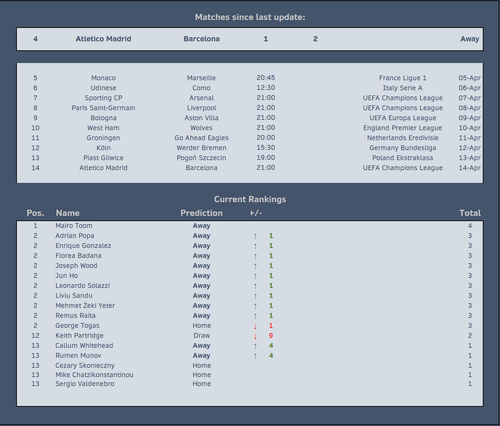Click 'Marseille' away team
Image resolution: width=500 pixels, height=426 pixels.
click(x=201, y=78)
